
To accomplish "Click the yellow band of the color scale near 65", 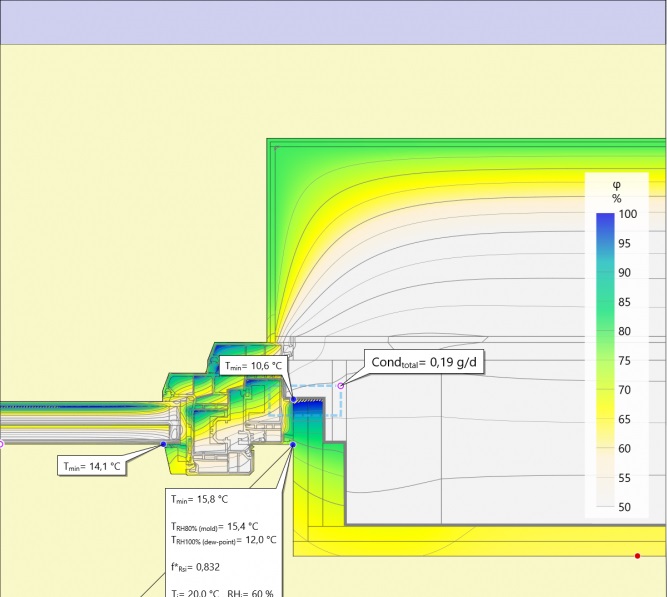I will [x=604, y=420].
